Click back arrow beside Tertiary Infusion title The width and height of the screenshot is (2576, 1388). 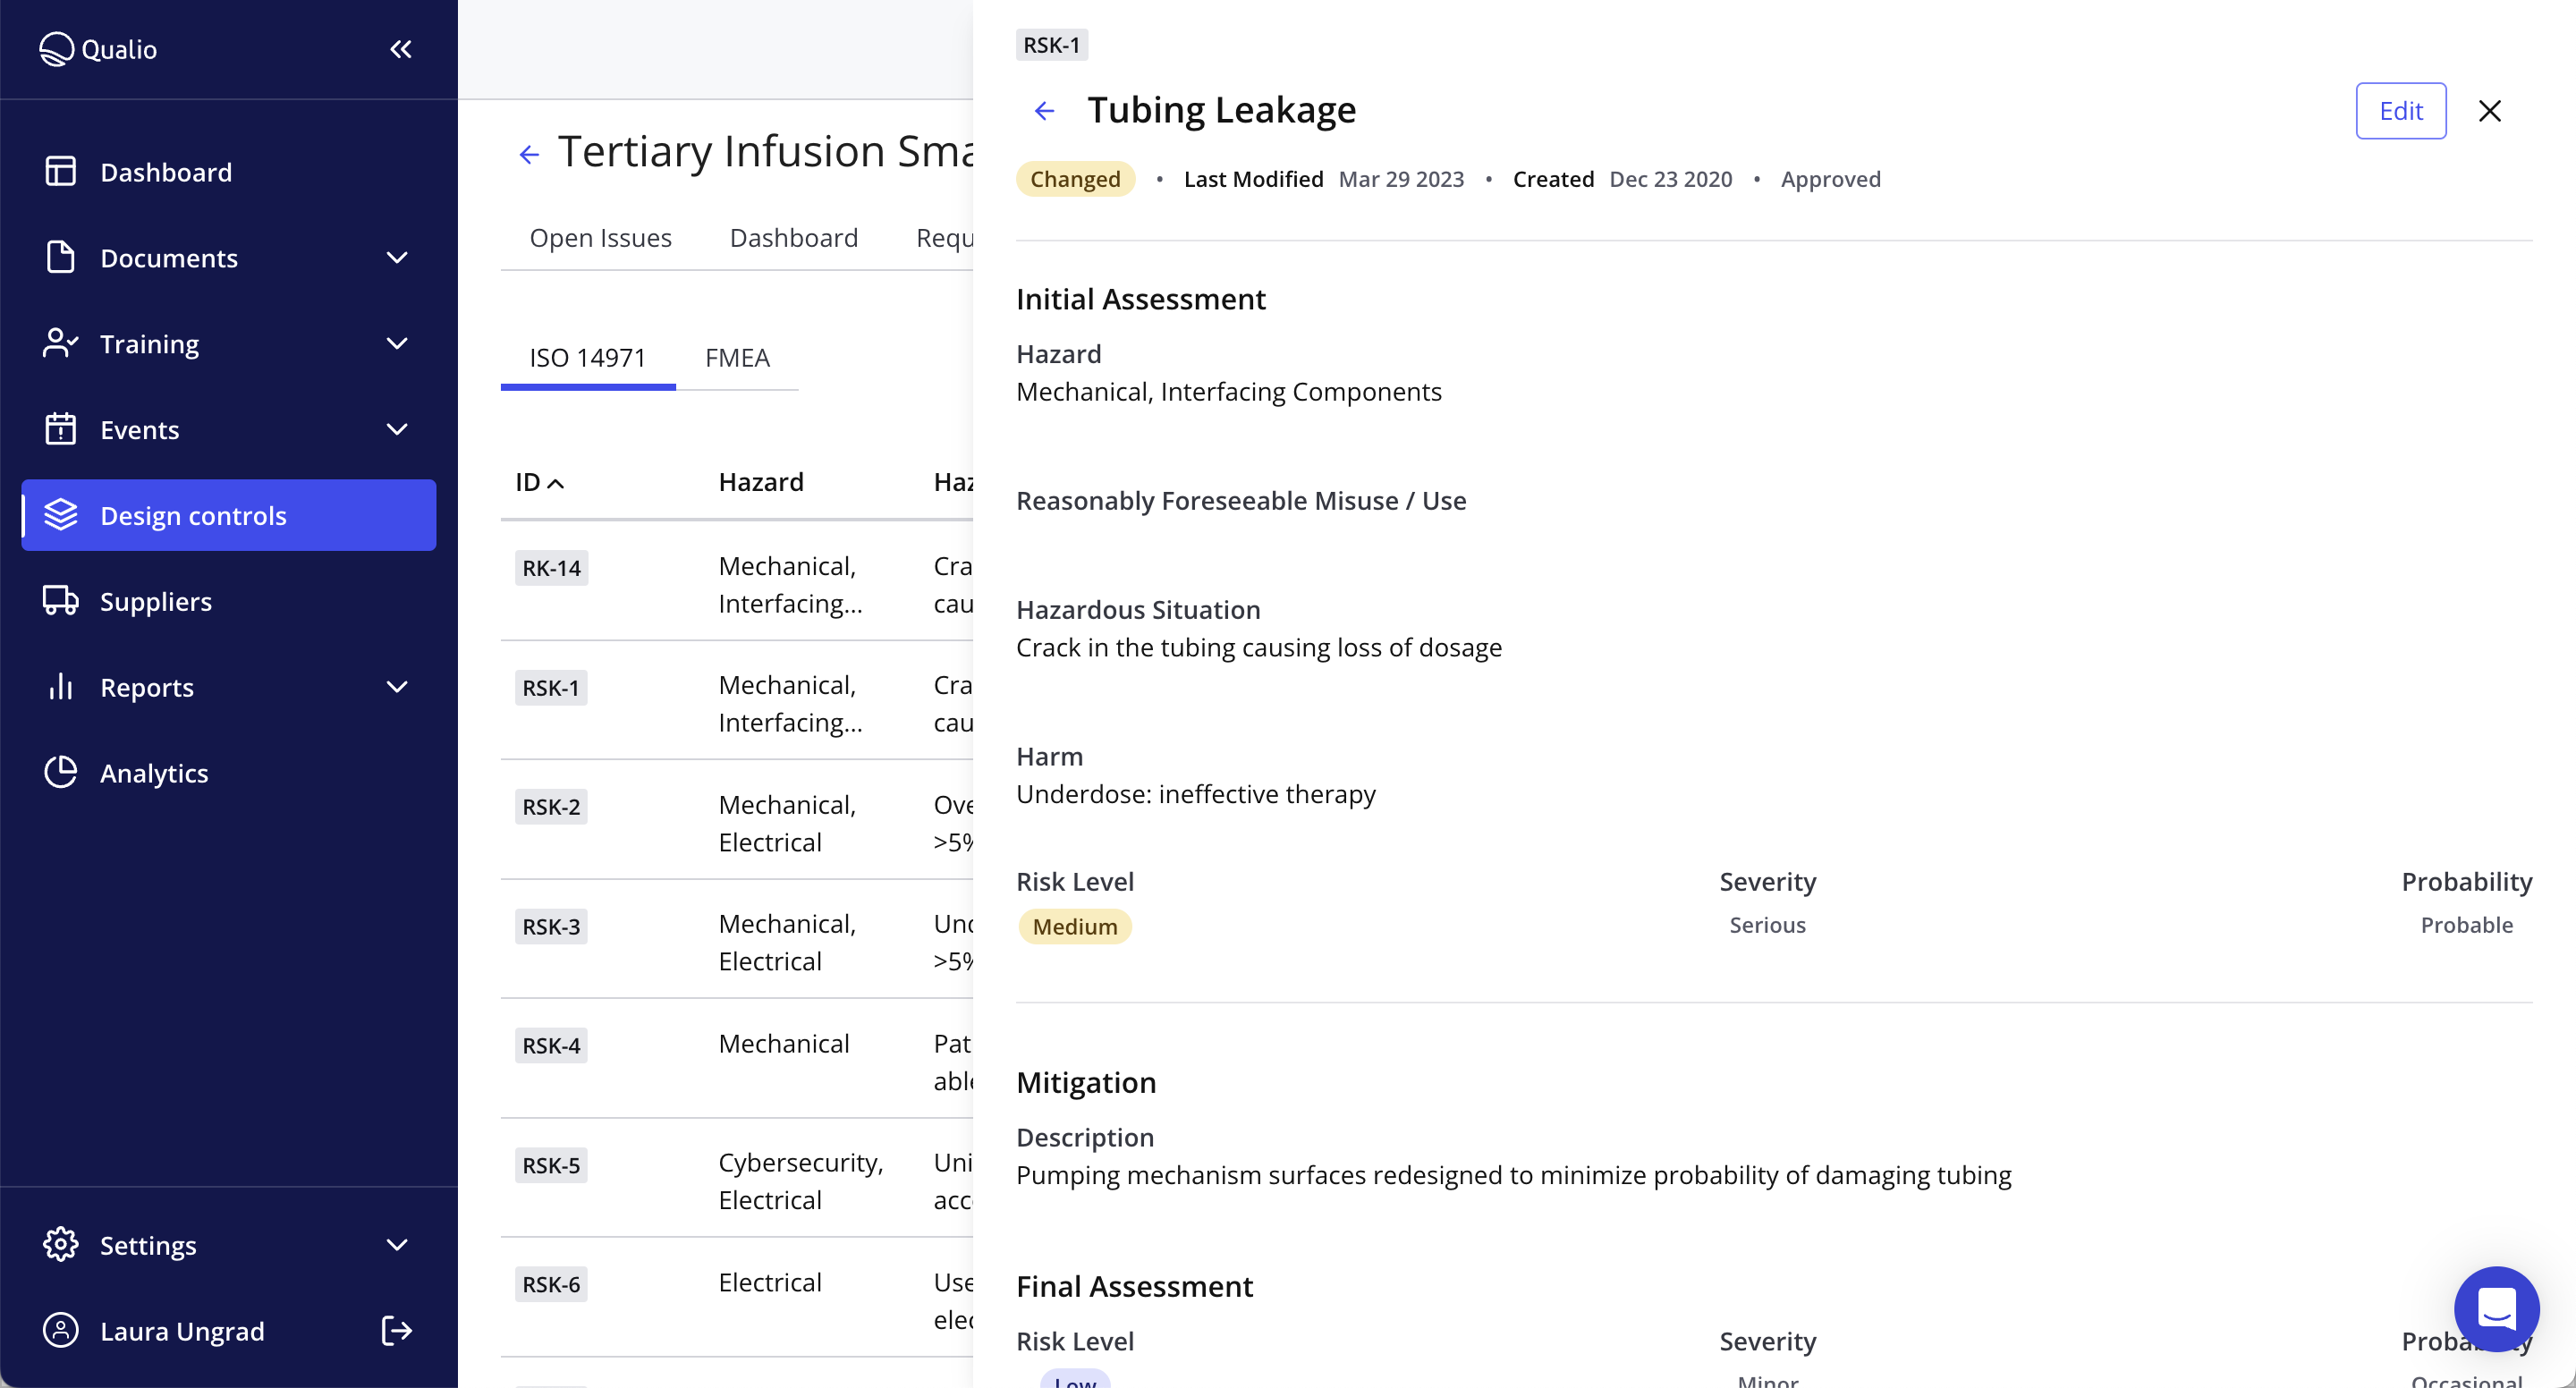point(529,154)
